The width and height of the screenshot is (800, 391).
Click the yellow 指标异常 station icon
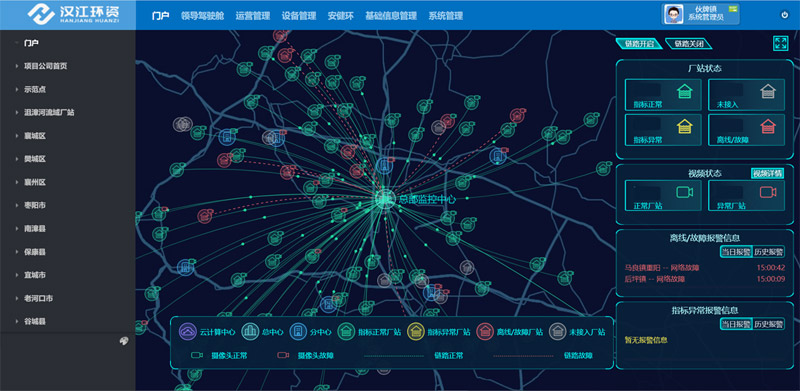(684, 126)
